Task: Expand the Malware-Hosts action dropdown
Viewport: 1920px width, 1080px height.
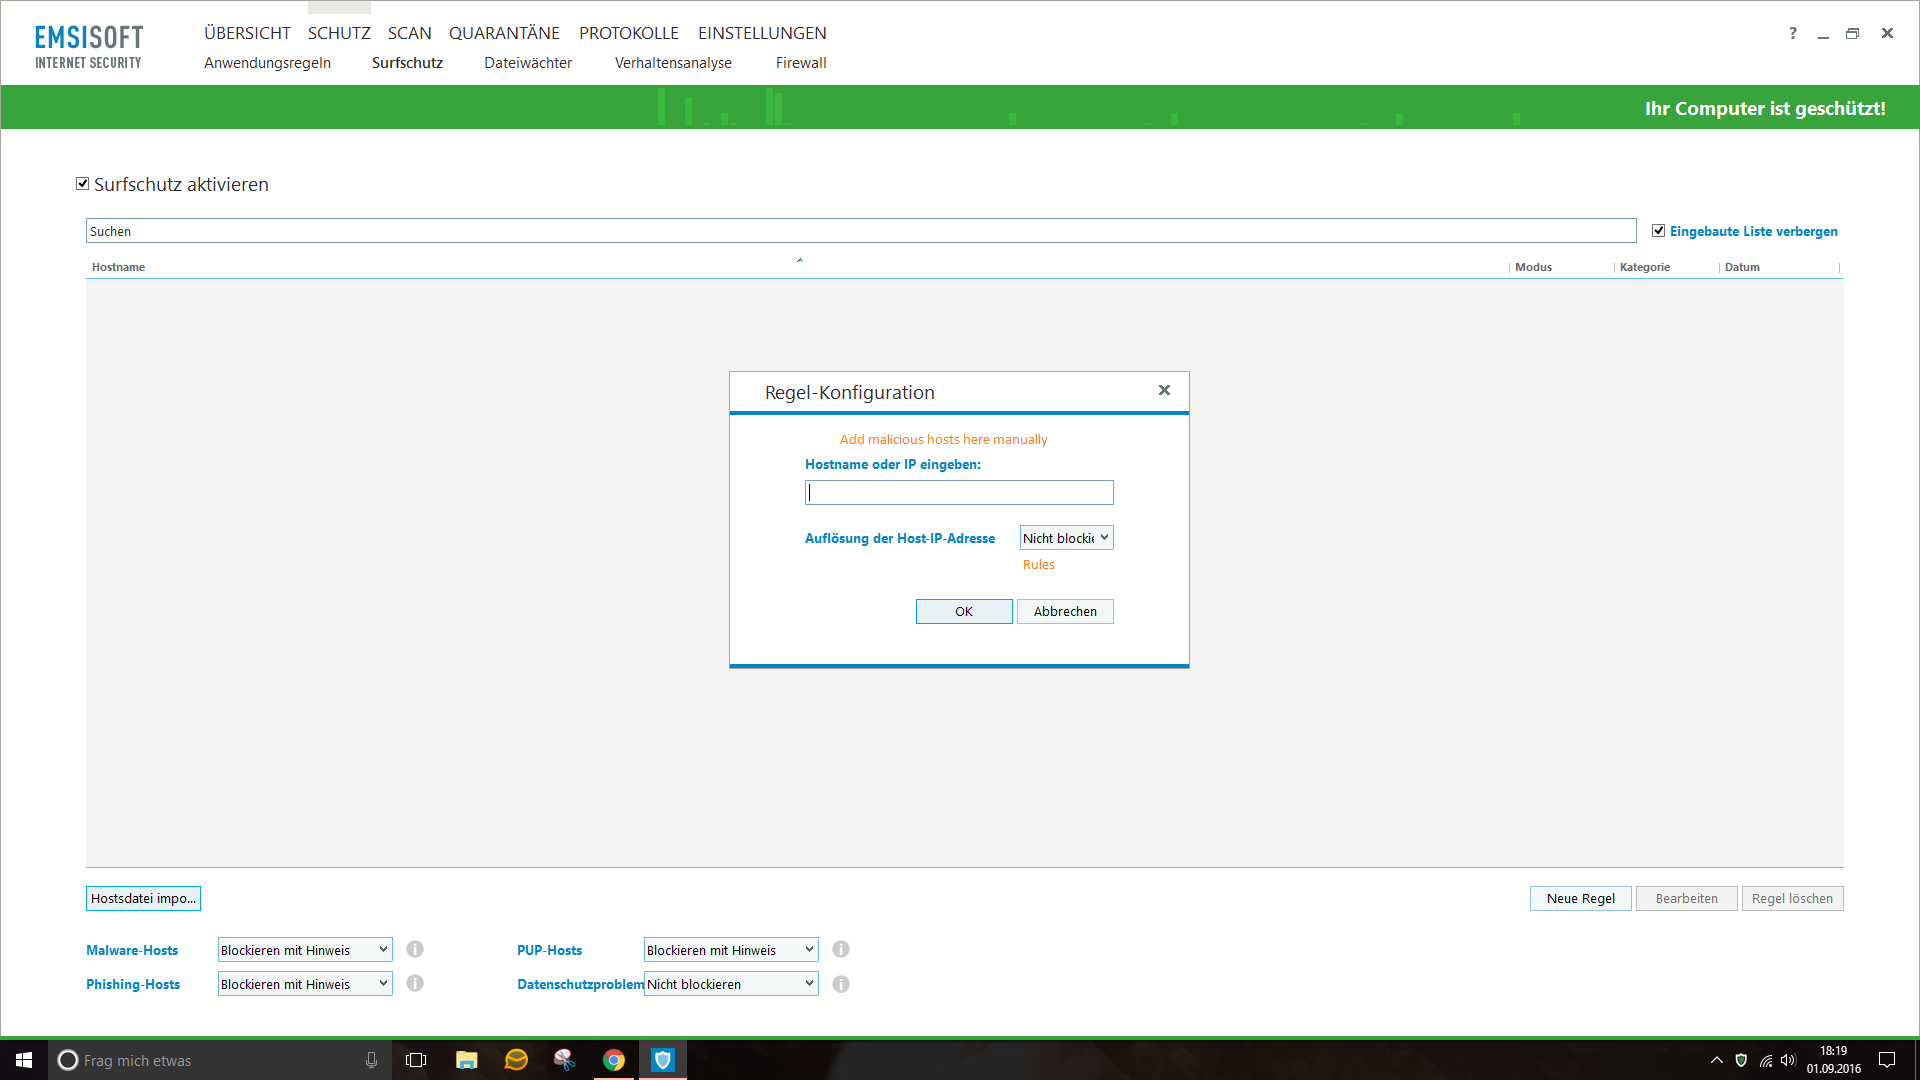Action: tap(305, 950)
